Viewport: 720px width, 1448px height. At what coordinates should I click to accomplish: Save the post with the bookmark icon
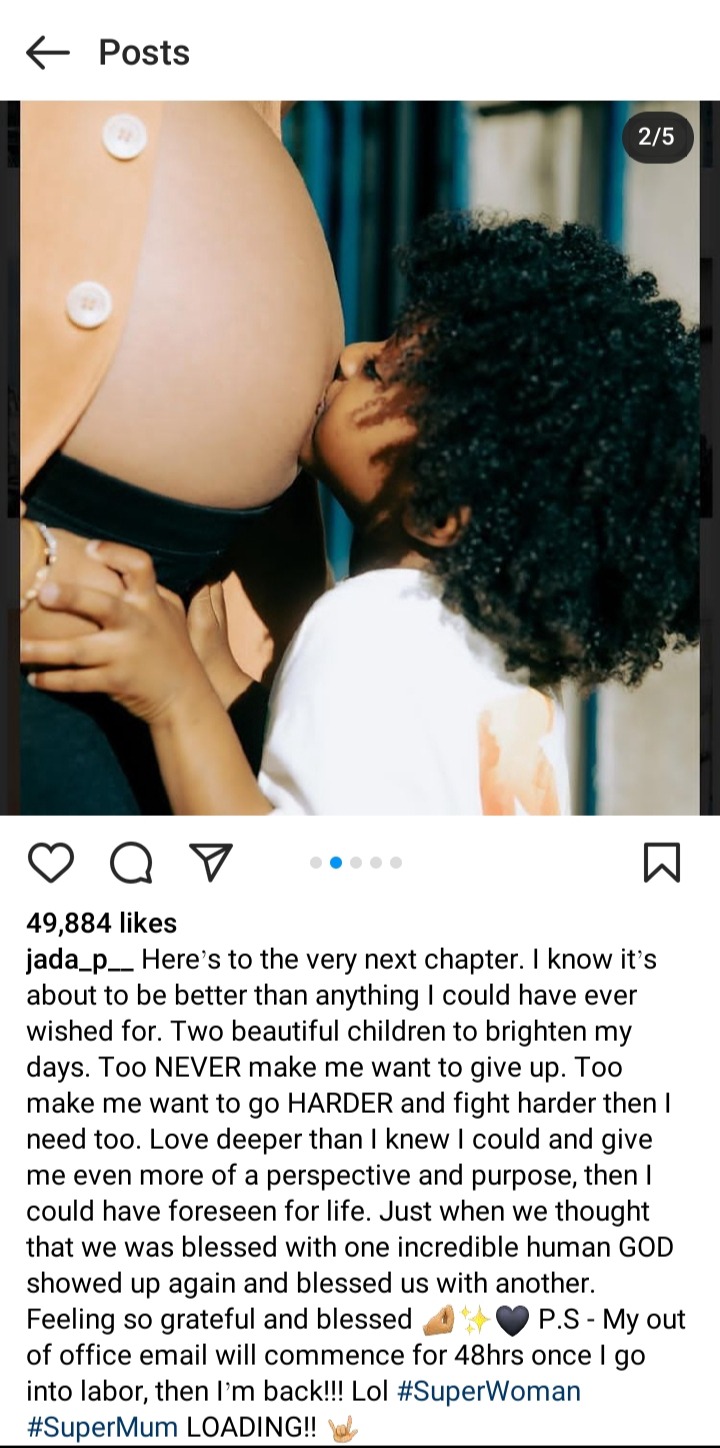[662, 862]
